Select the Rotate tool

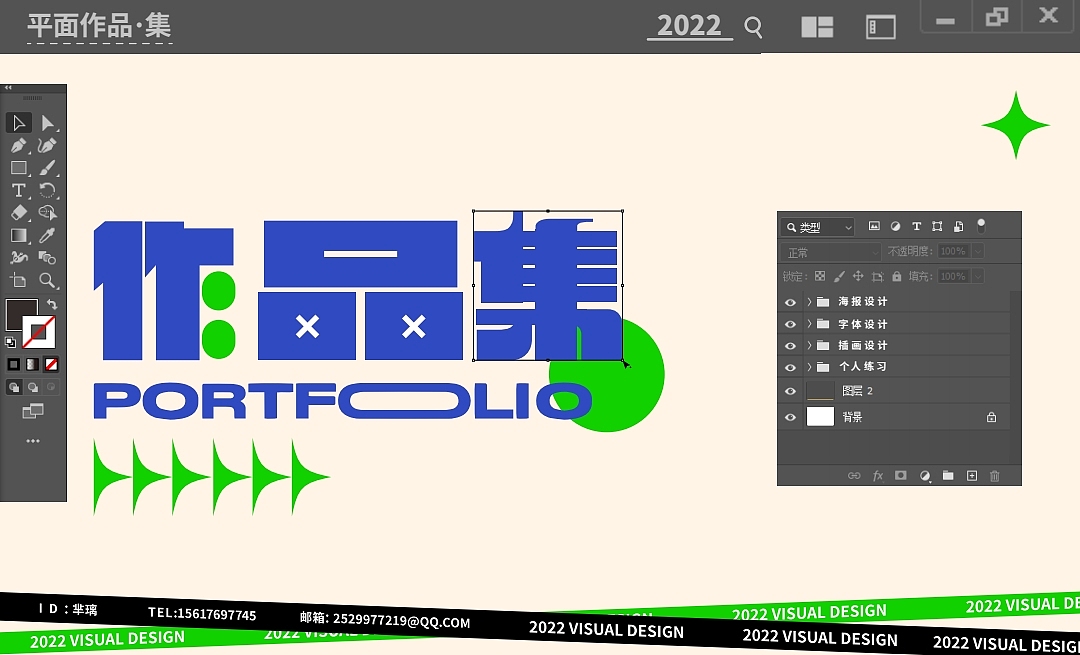[48, 190]
